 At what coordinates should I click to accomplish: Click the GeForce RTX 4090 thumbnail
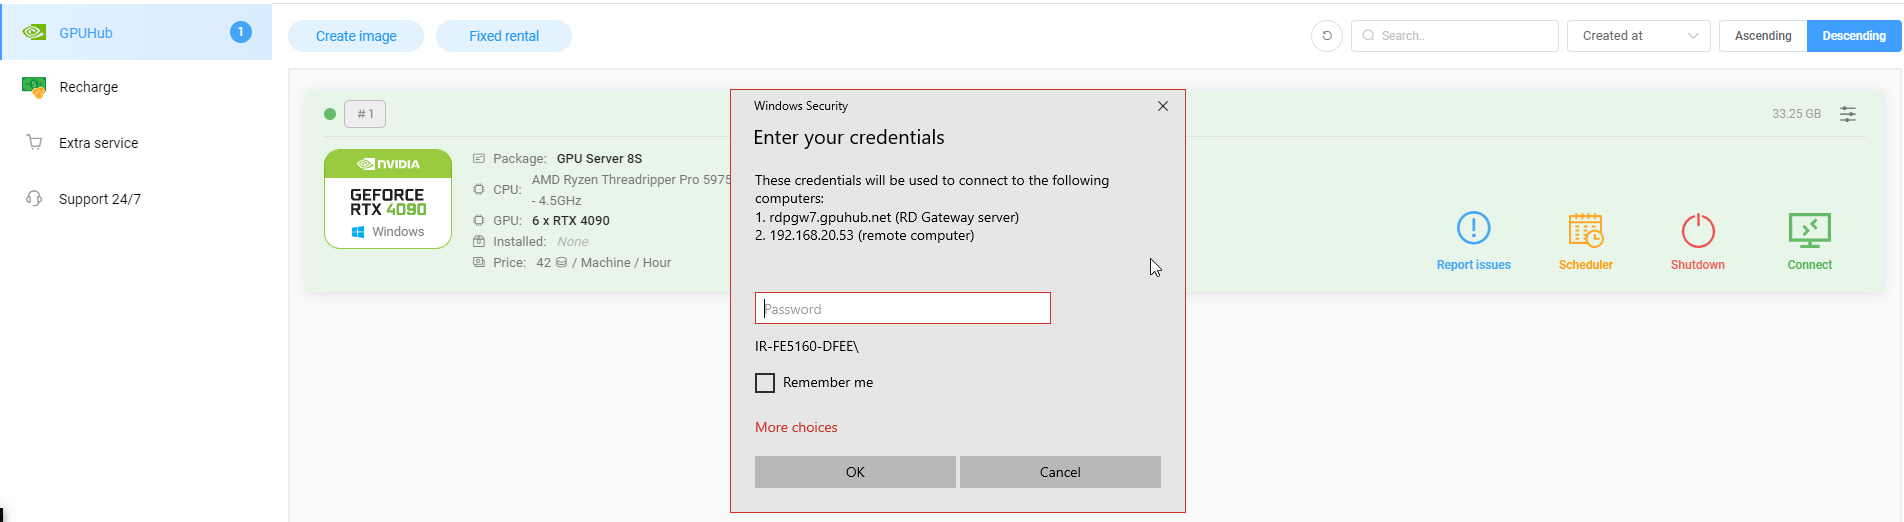click(x=388, y=199)
